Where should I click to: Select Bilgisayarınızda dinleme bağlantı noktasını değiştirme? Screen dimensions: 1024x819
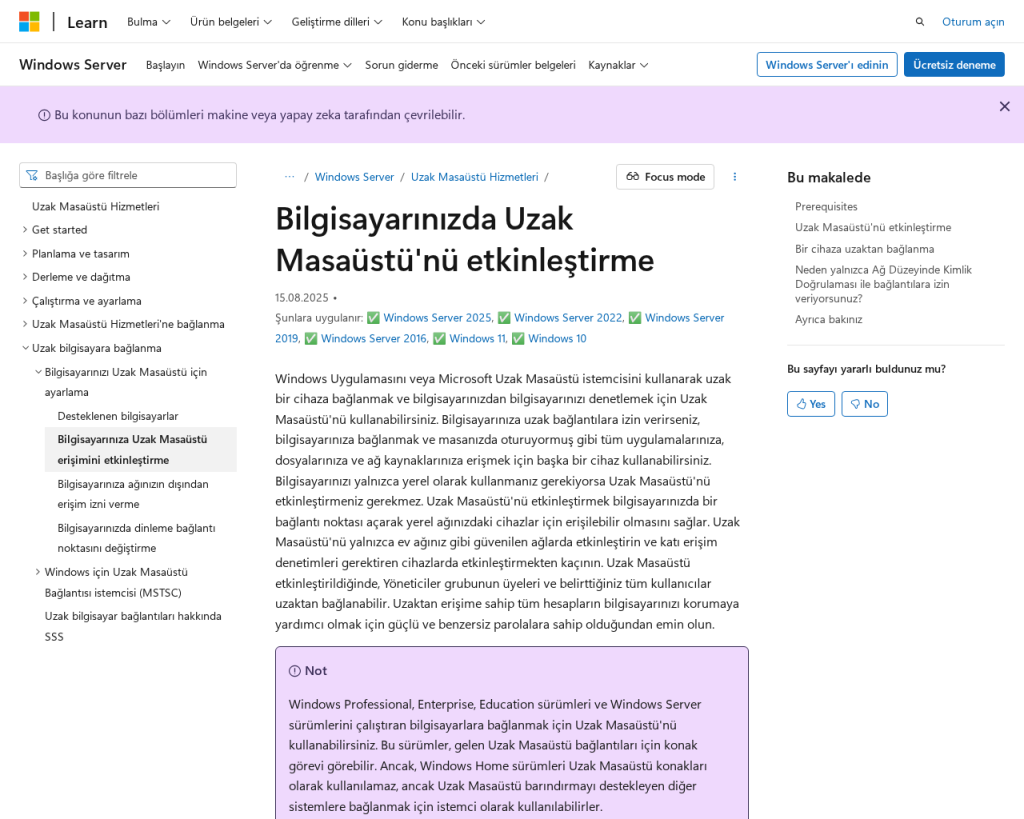tap(136, 538)
